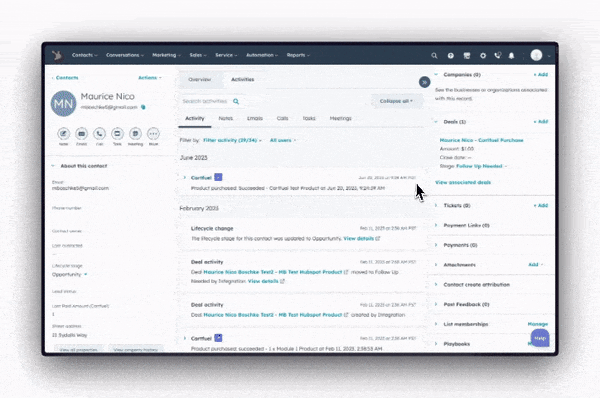The image size is (600, 398).
Task: Open the marketplace icon in top bar
Action: click(x=466, y=55)
